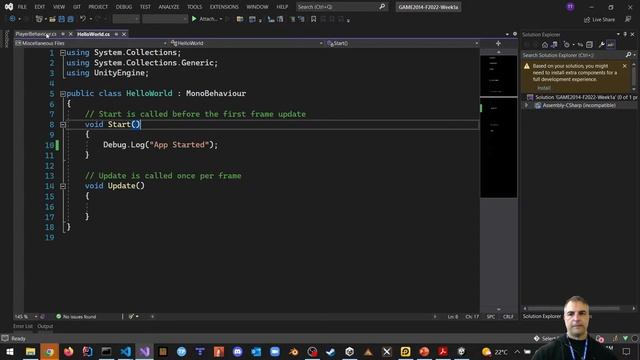The height and width of the screenshot is (360, 640).
Task: Open Firefox from the taskbar
Action: (x=69, y=351)
